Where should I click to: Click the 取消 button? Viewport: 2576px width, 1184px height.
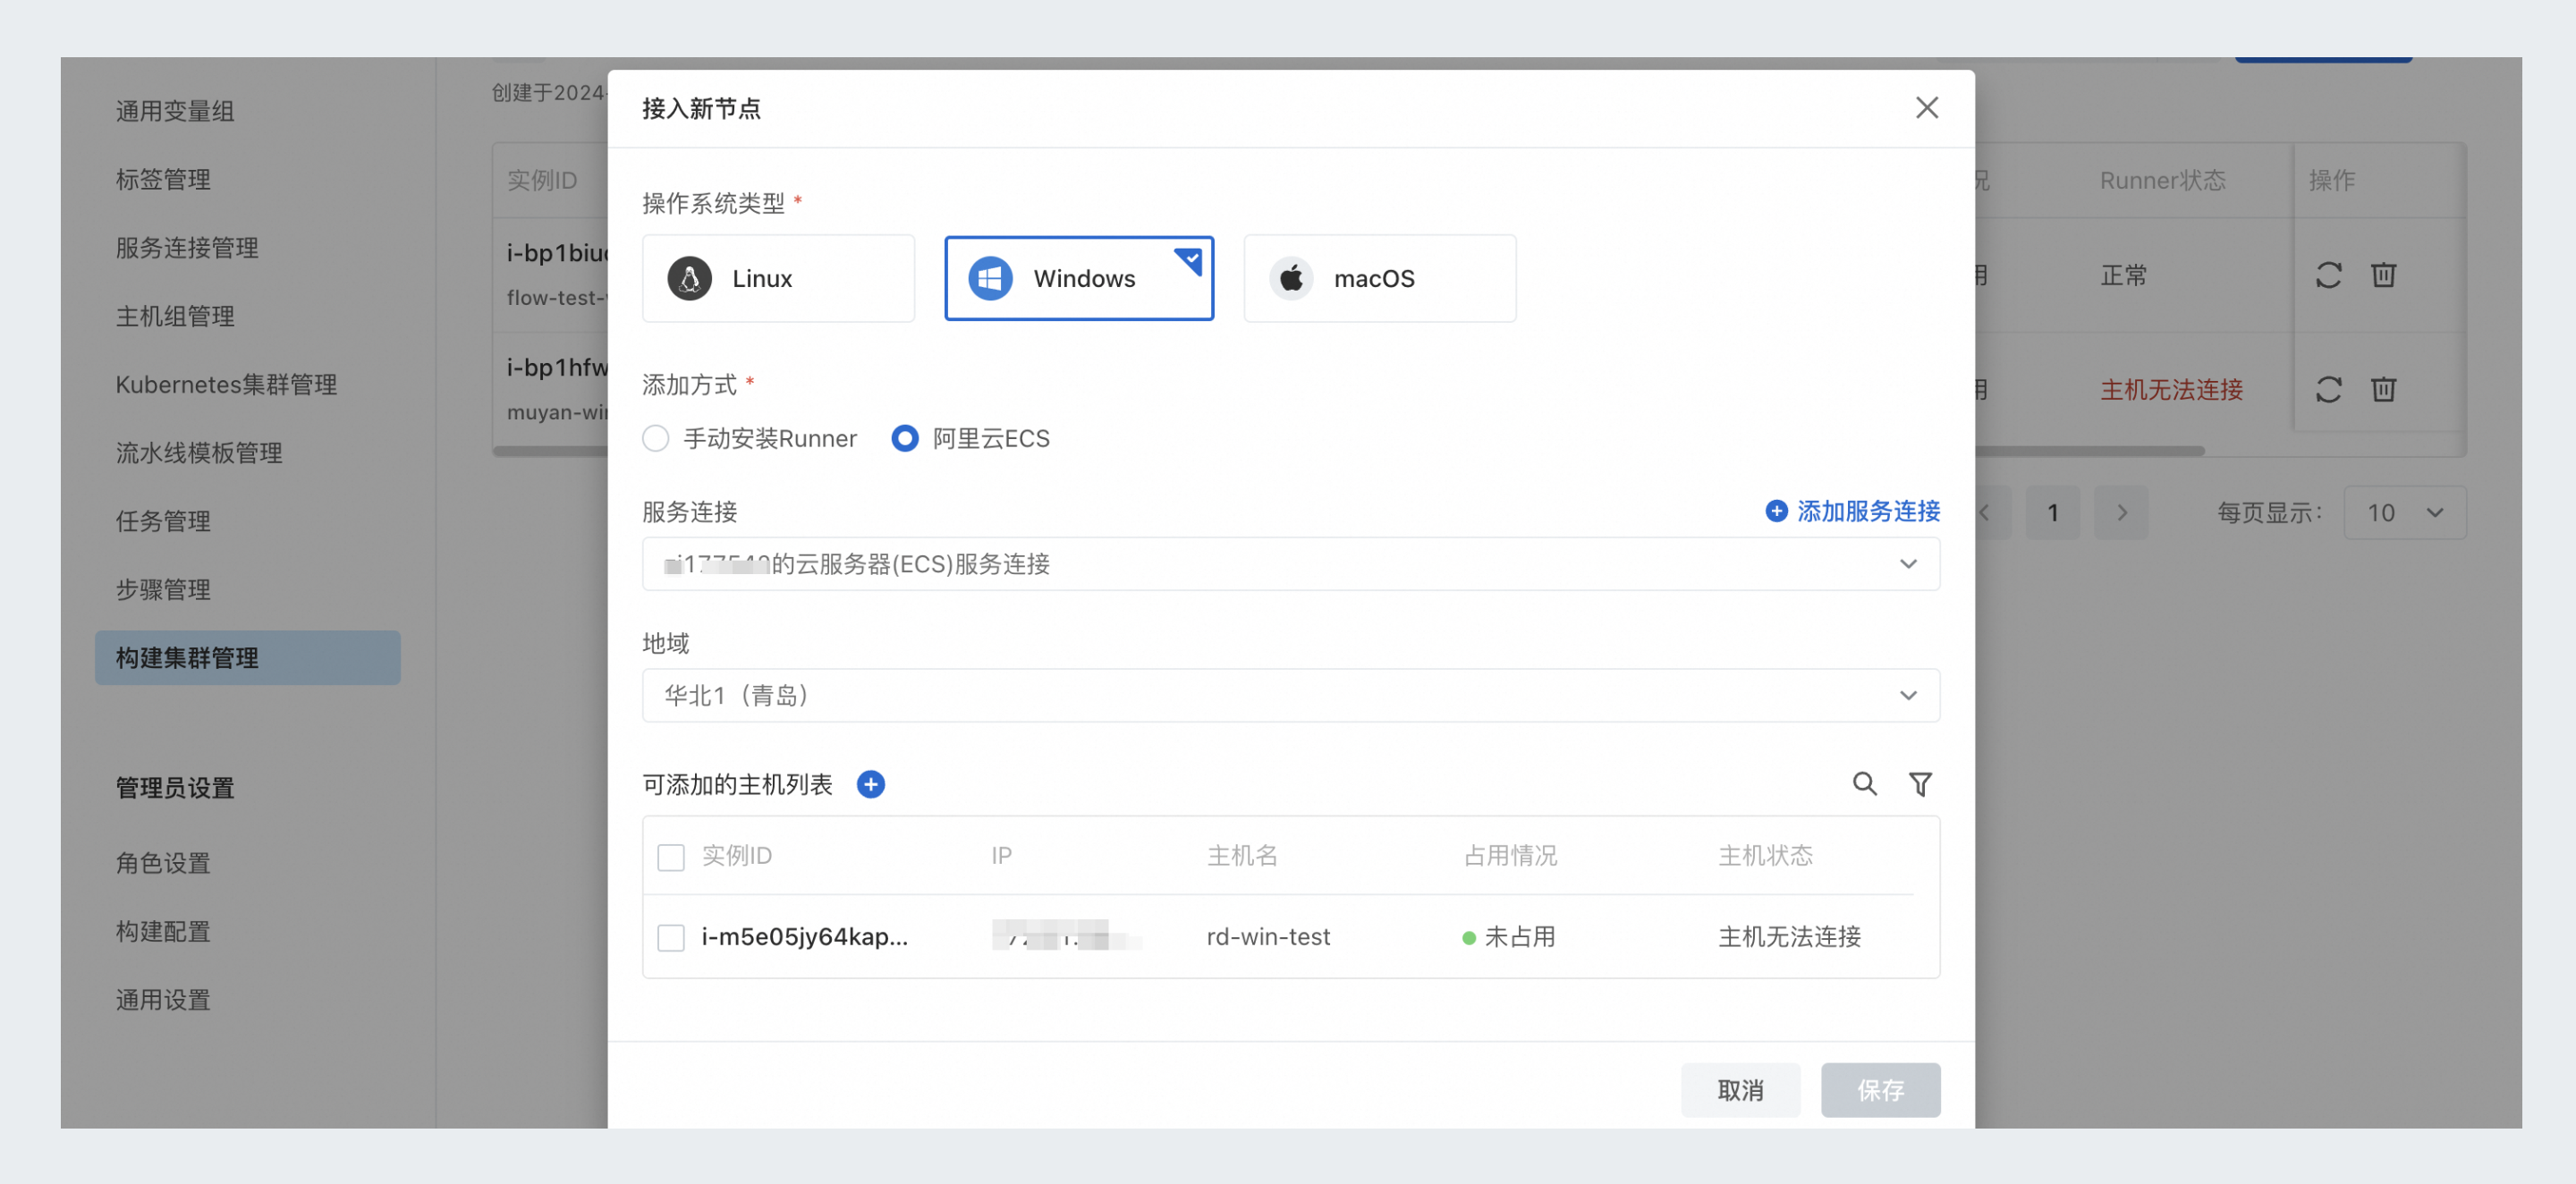1740,1090
